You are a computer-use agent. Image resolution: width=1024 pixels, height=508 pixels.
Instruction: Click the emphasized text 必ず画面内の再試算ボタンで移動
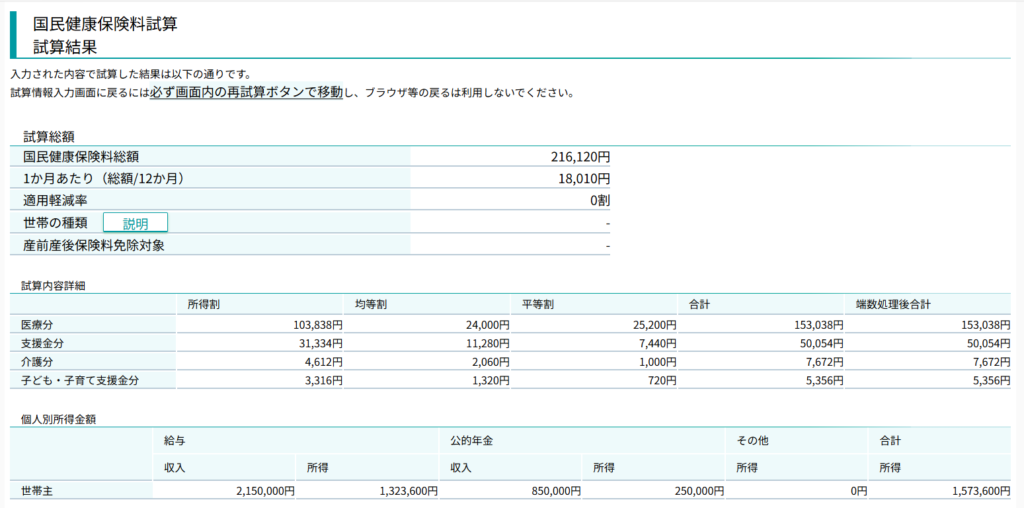246,92
